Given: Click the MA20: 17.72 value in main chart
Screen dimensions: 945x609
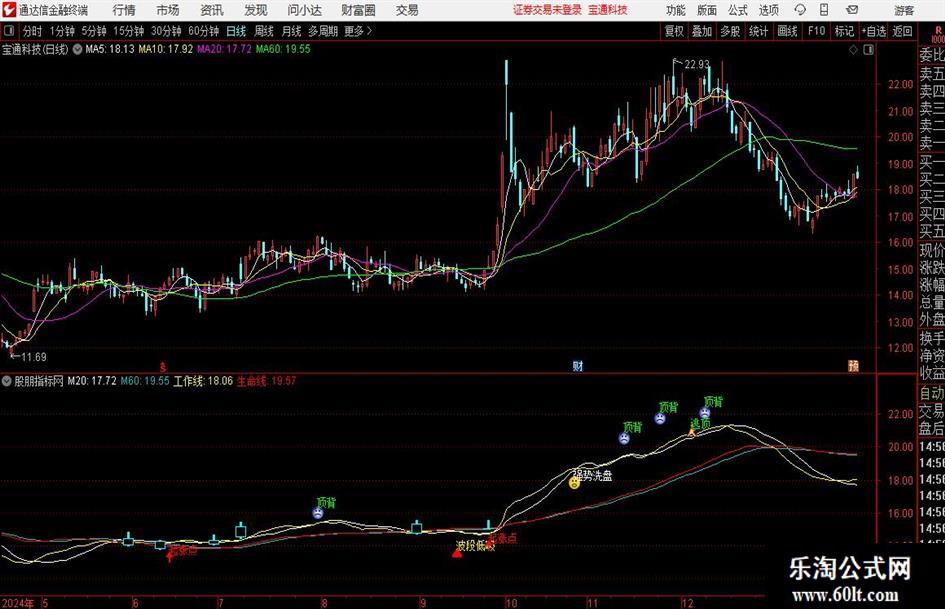Looking at the screenshot, I should (x=224, y=49).
